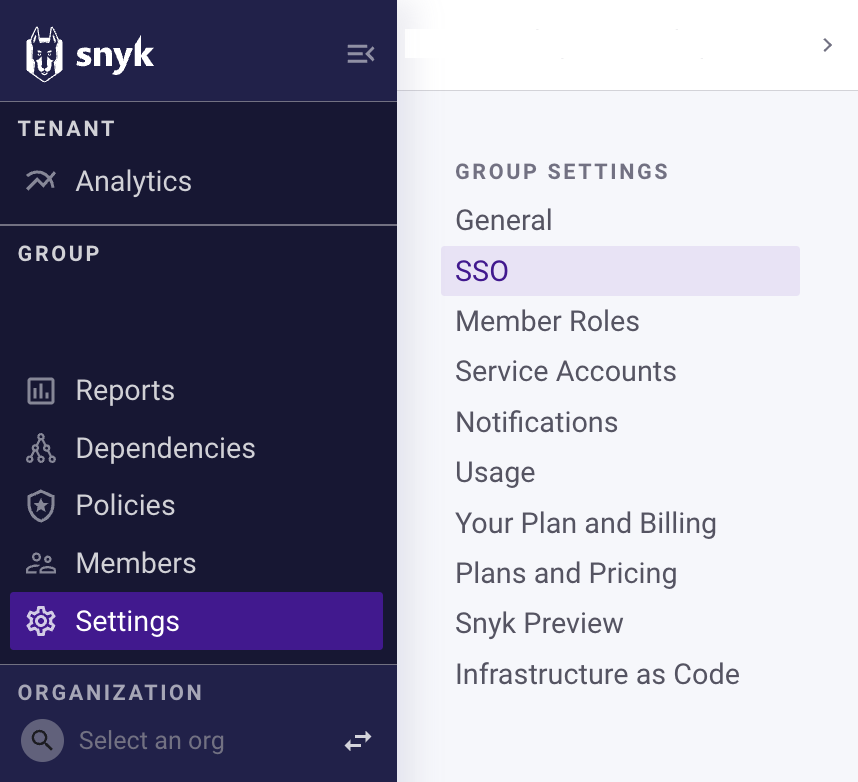Go to Member Roles settings
The width and height of the screenshot is (858, 782).
click(547, 321)
